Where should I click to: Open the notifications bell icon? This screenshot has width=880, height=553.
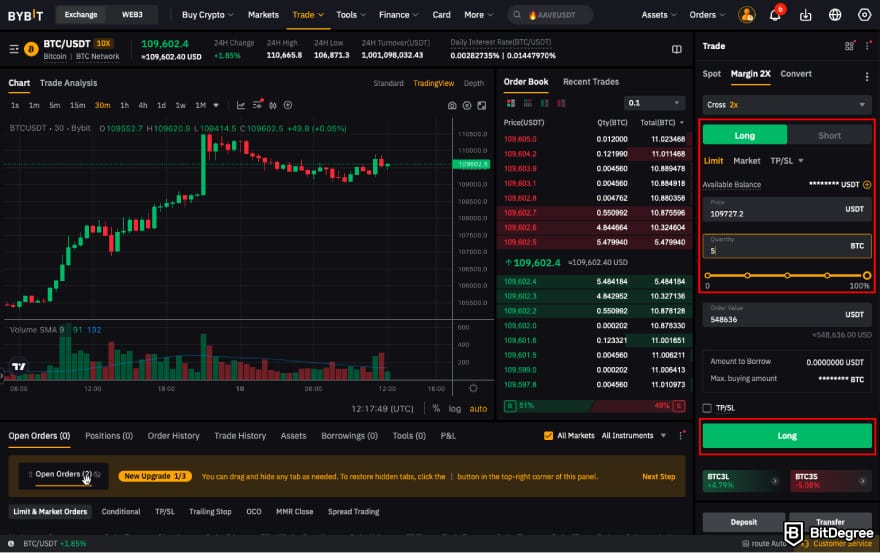click(775, 15)
